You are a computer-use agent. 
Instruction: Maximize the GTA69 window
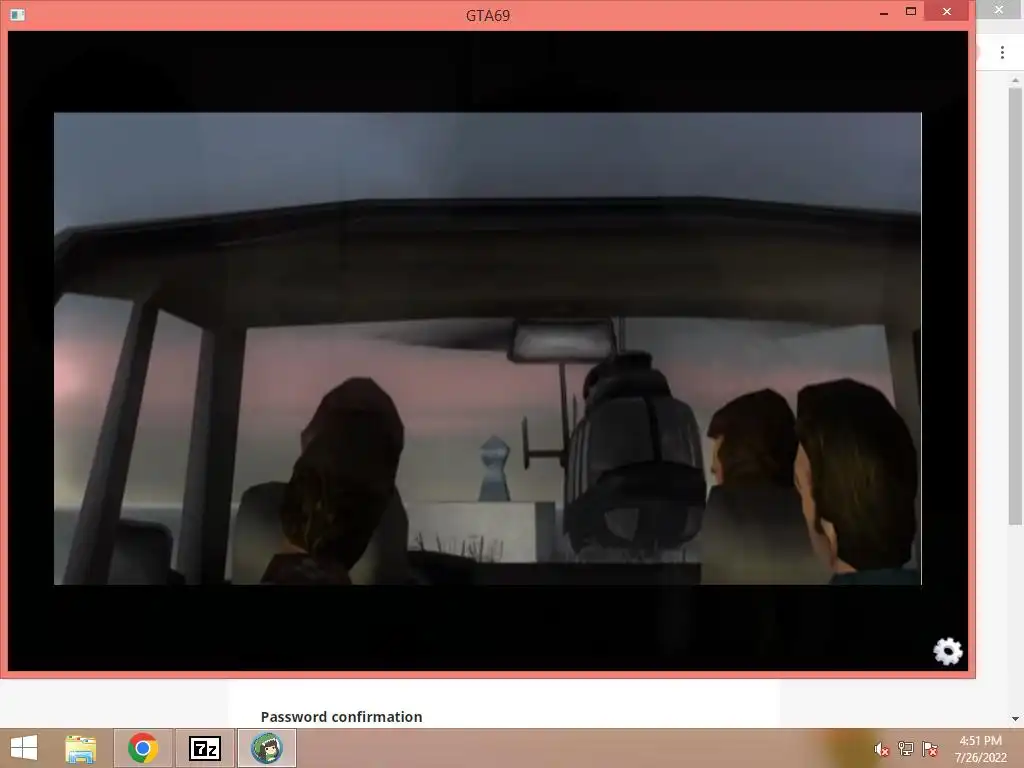pos(910,12)
